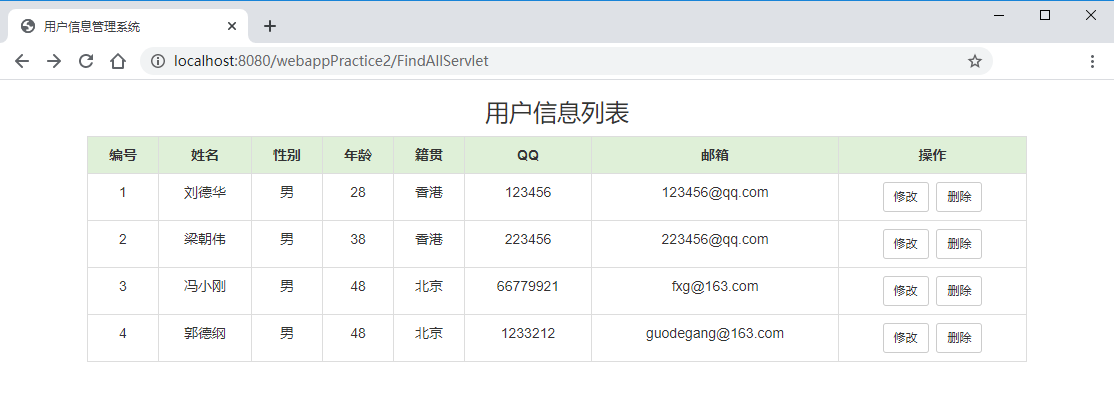
Task: Open a new tab with the plus icon
Action: click(269, 26)
